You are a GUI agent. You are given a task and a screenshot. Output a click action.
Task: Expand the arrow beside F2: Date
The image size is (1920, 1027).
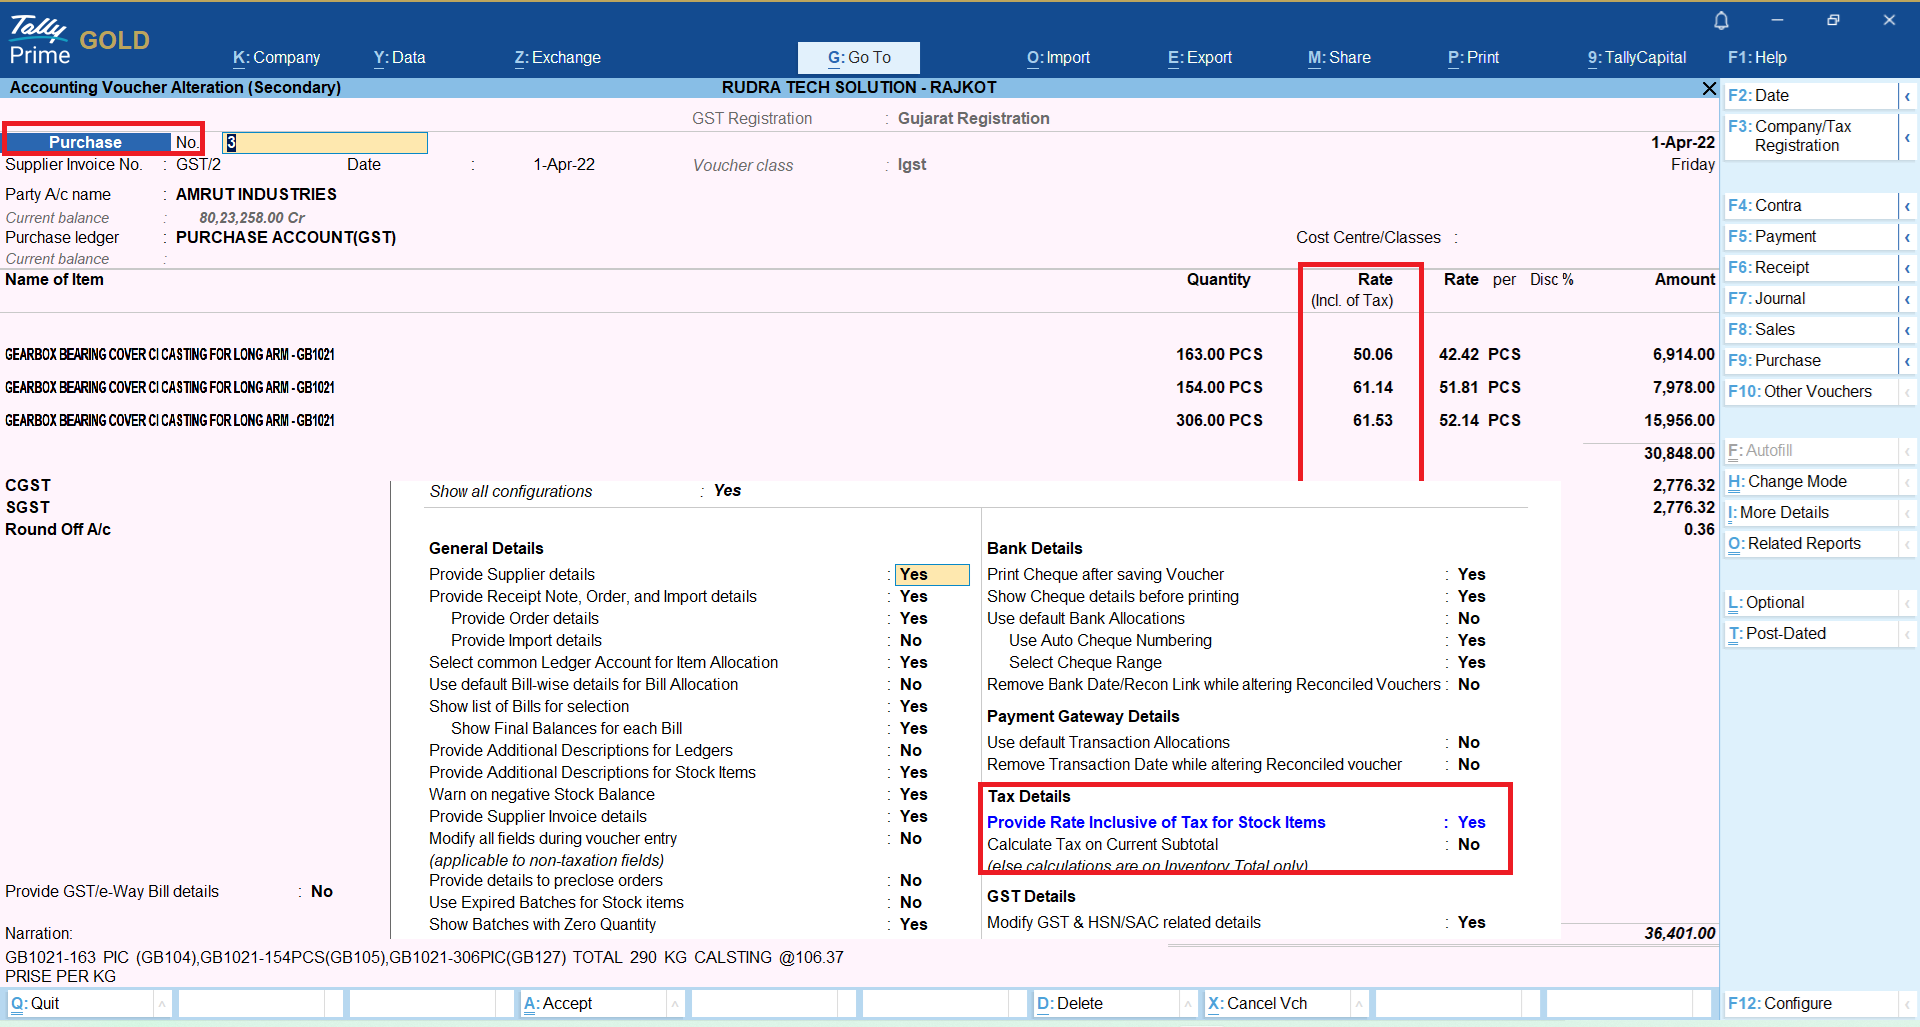pyautogui.click(x=1907, y=96)
